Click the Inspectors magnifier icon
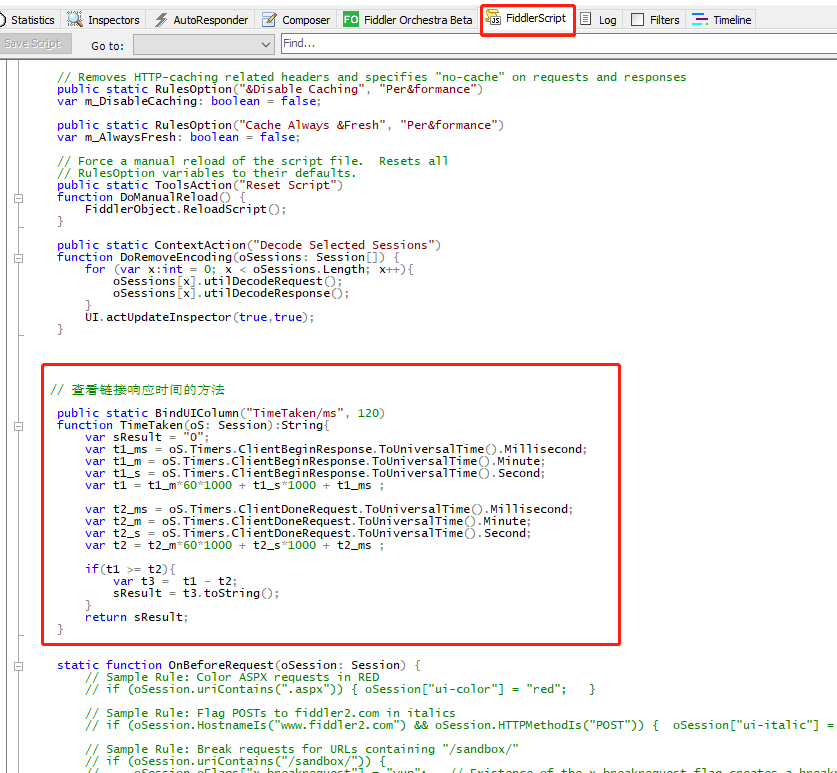The image size is (837, 773). pyautogui.click(x=75, y=19)
